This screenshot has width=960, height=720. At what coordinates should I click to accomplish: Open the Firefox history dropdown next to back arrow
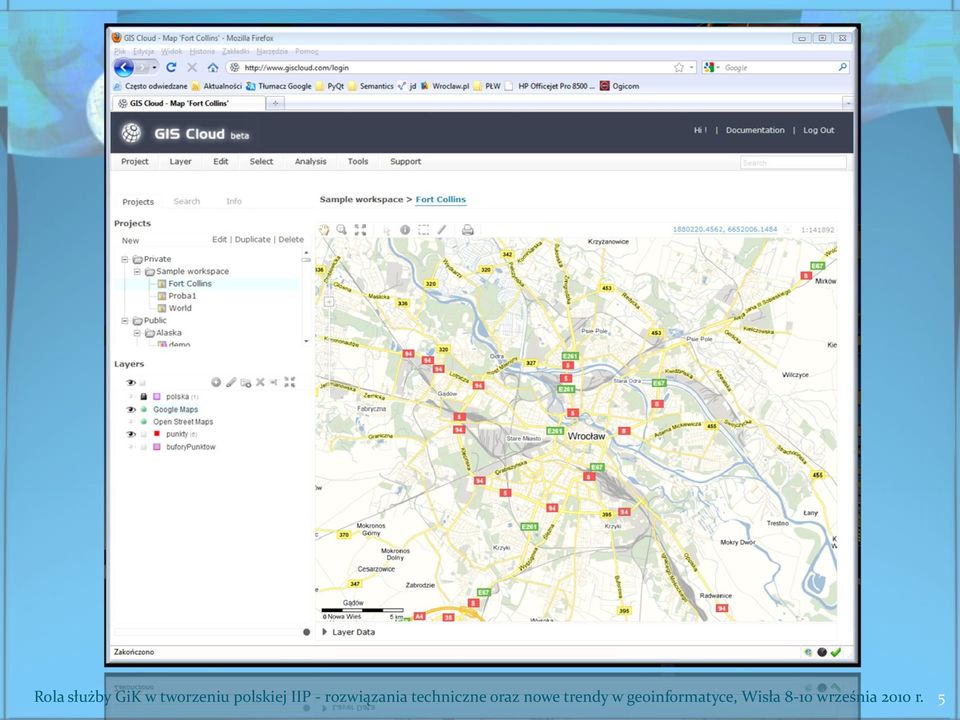[x=154, y=67]
